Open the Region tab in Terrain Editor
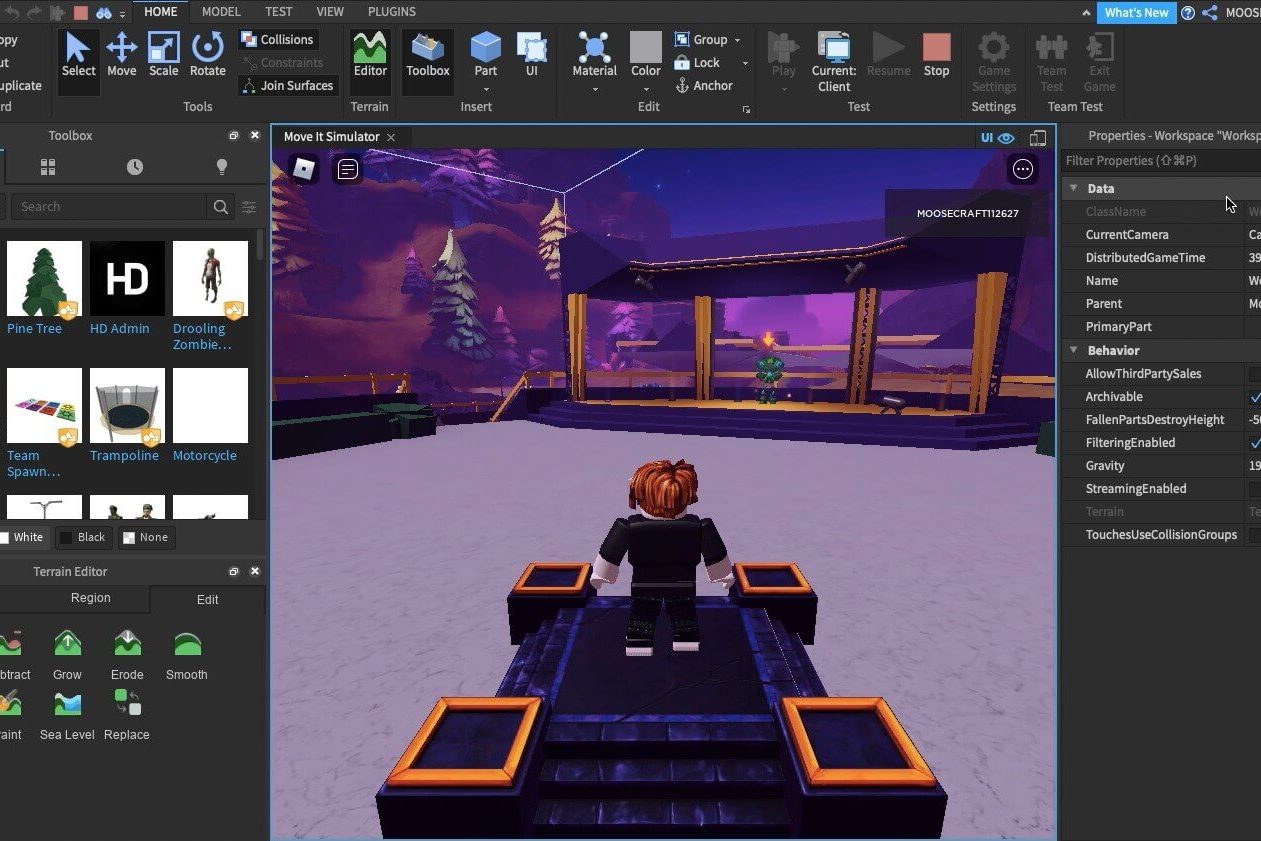1261x841 pixels. (x=90, y=598)
